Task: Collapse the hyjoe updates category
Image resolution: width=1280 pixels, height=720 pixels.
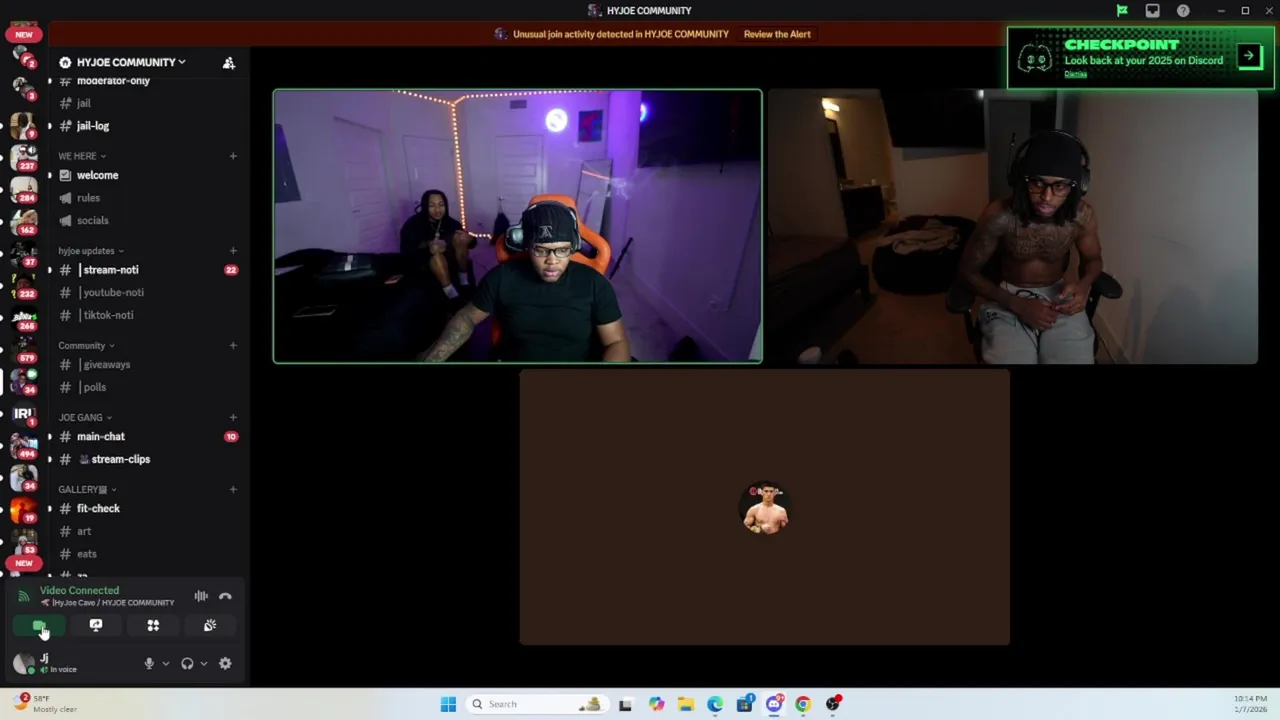Action: (91, 251)
